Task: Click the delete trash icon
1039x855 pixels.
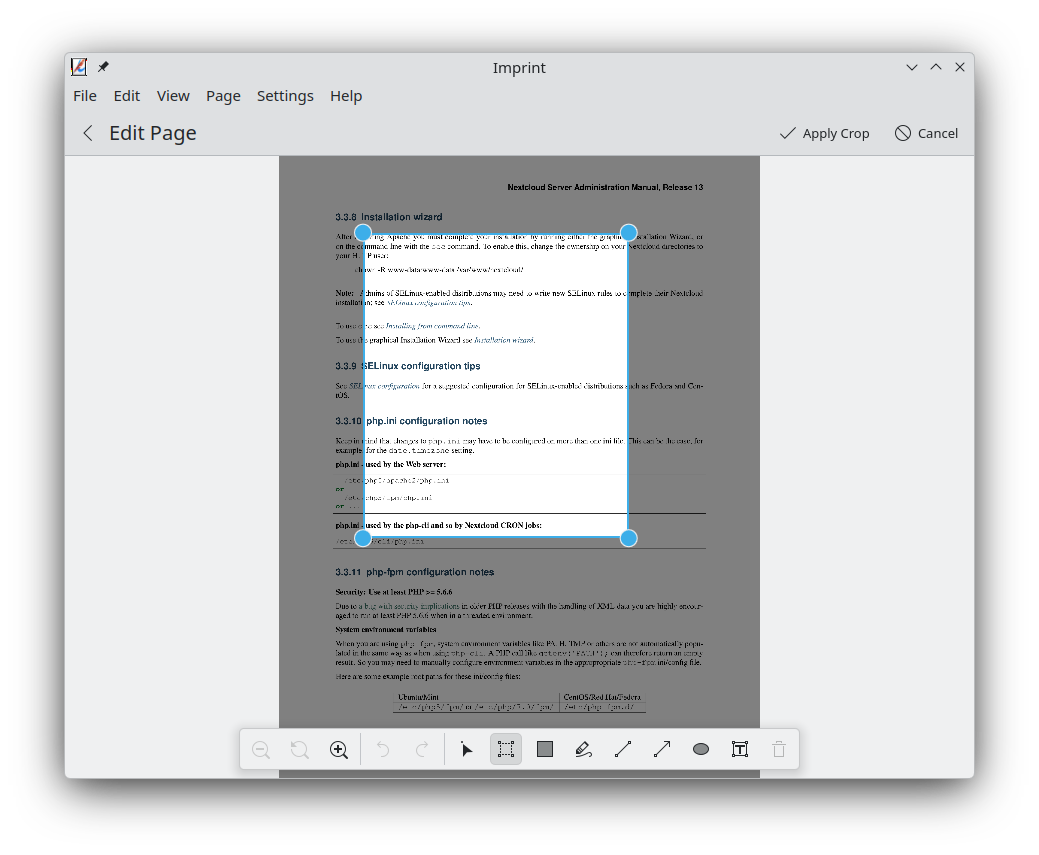Action: [779, 750]
